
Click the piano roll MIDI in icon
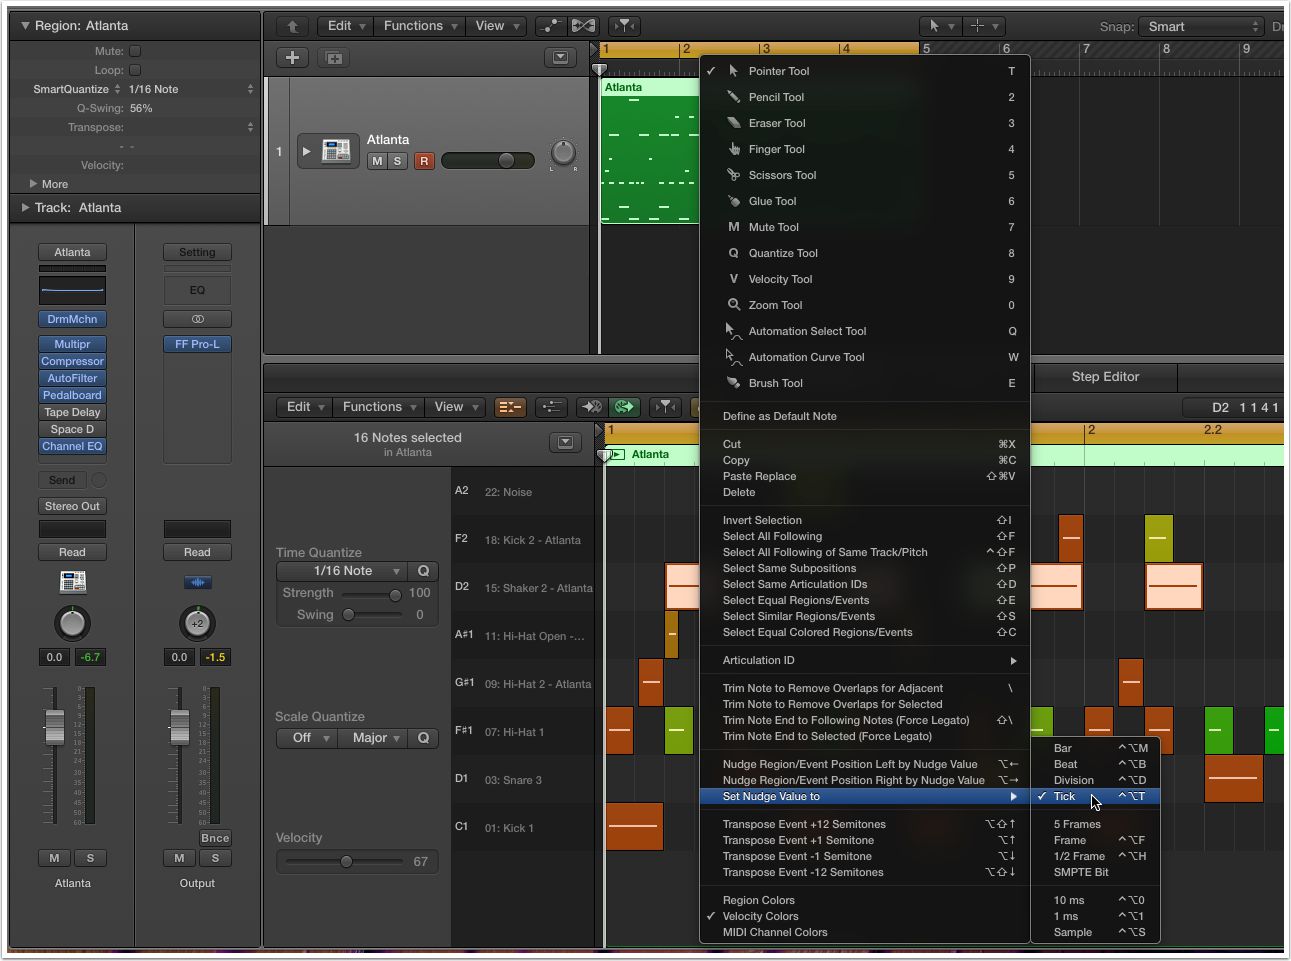point(592,407)
